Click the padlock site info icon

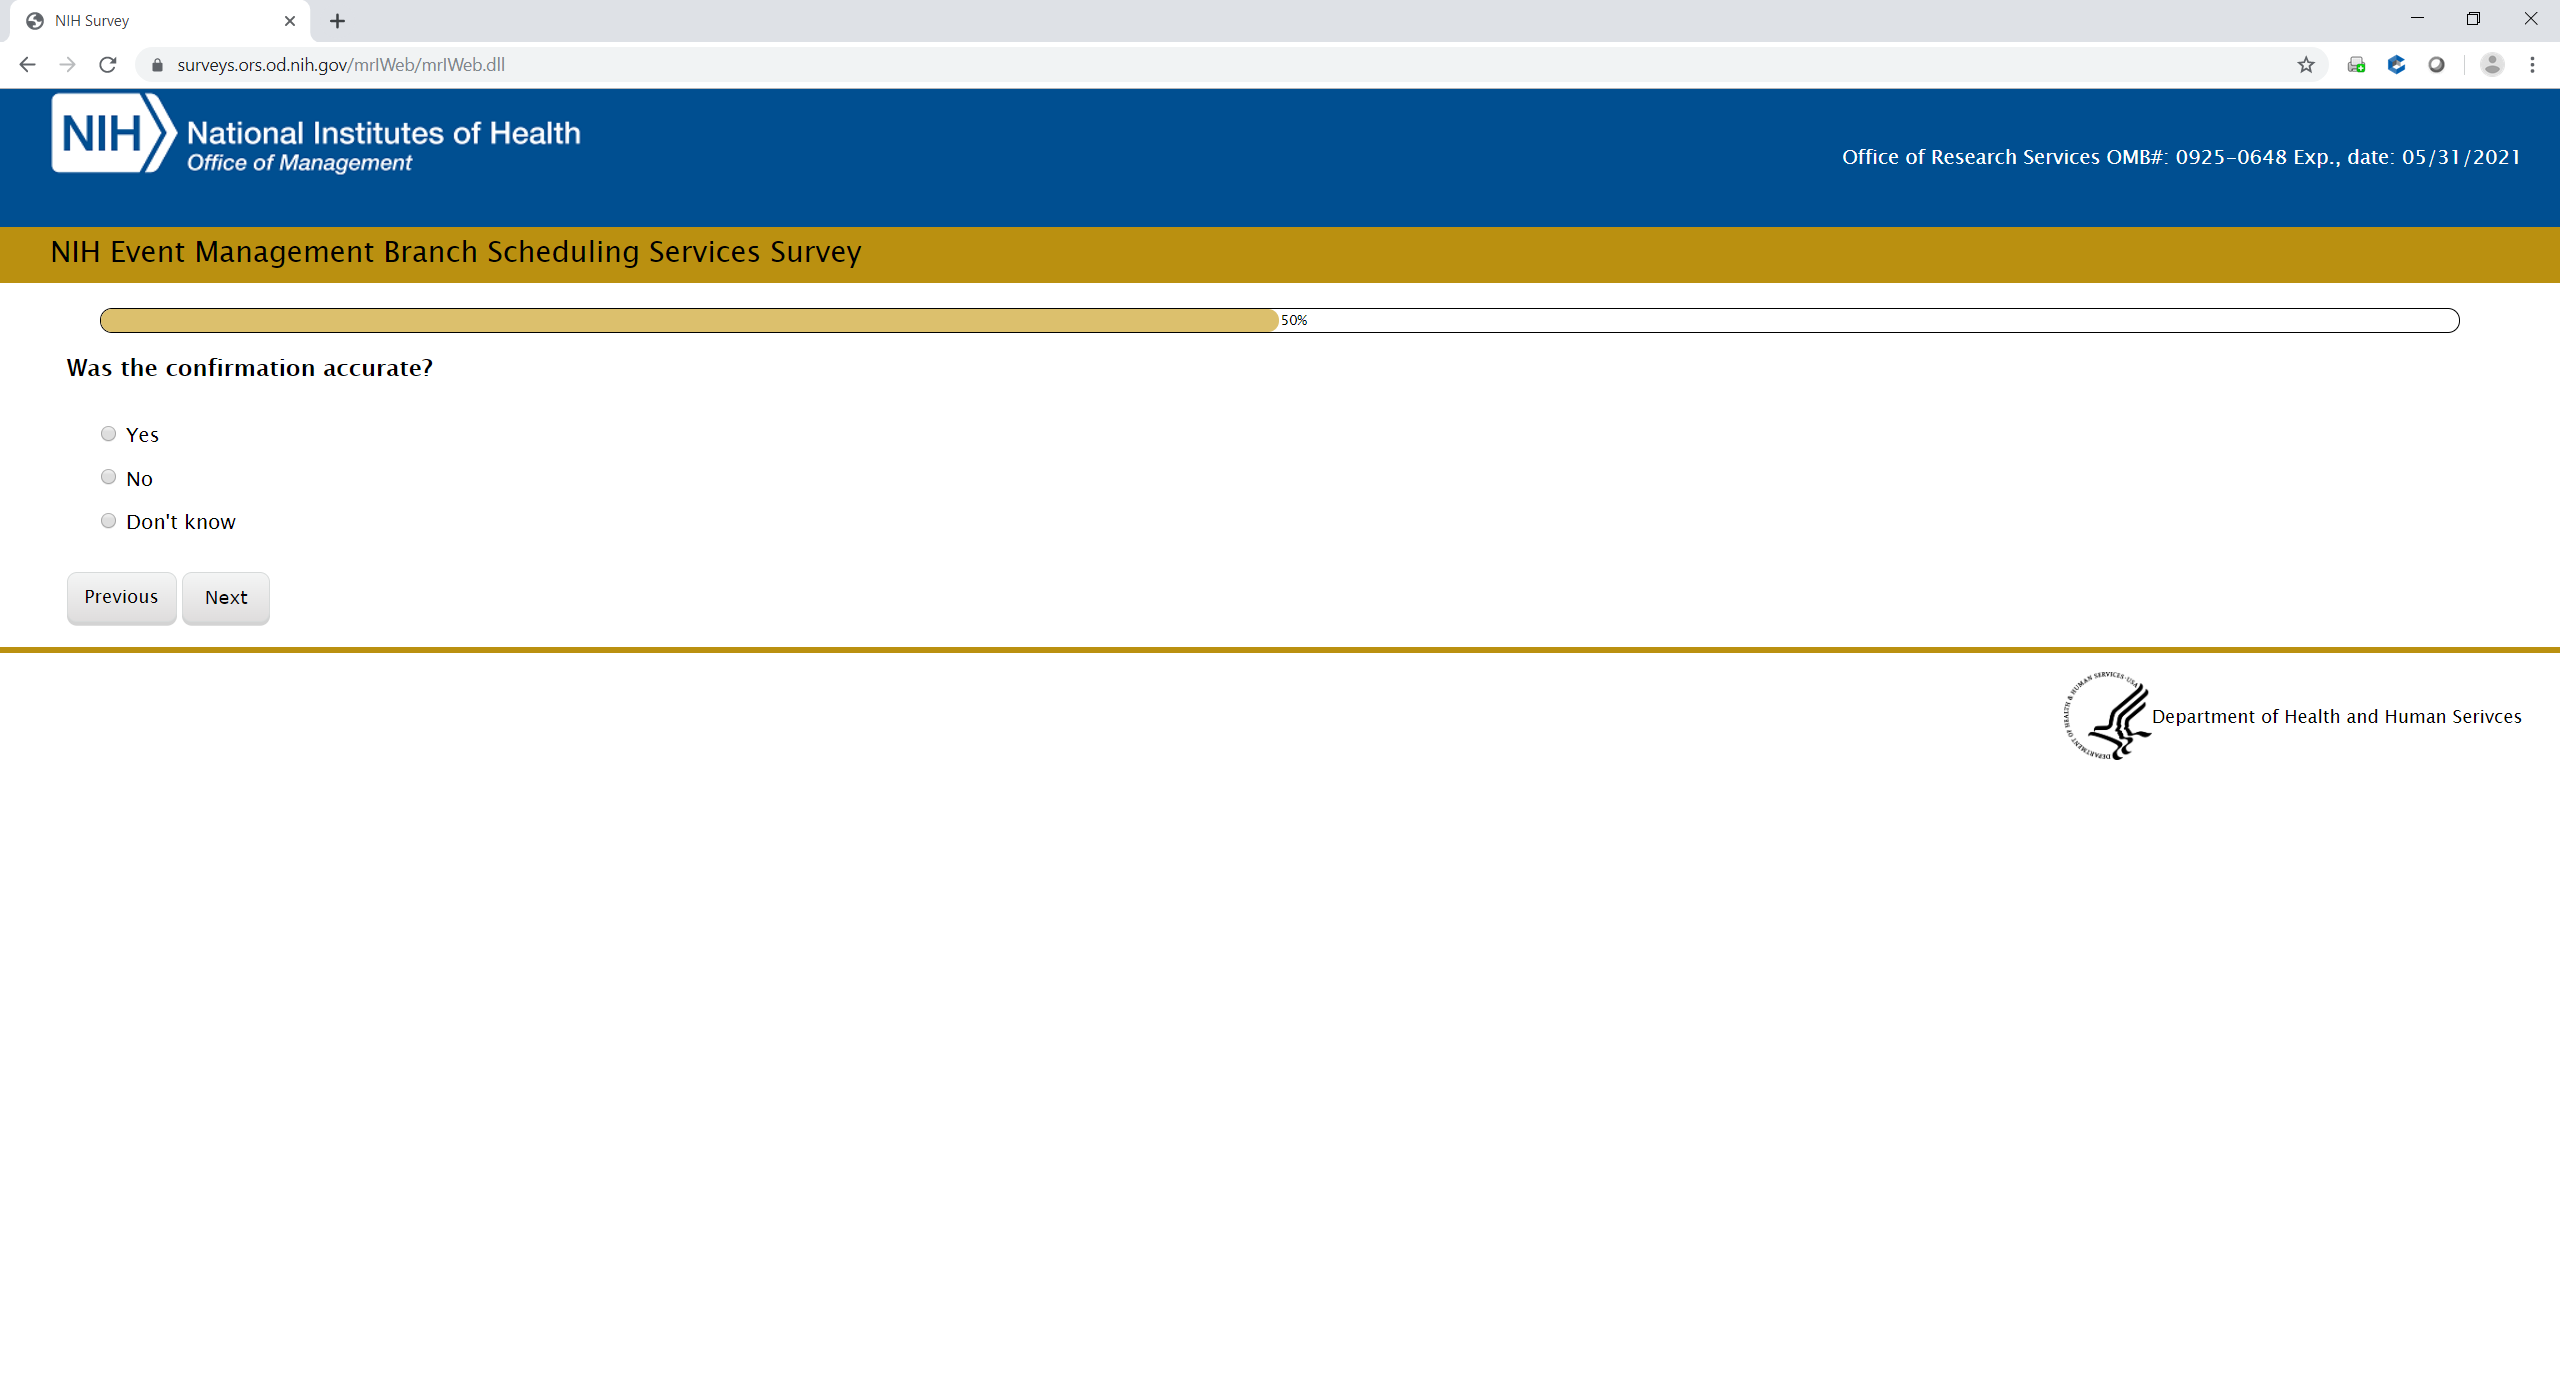coord(157,65)
